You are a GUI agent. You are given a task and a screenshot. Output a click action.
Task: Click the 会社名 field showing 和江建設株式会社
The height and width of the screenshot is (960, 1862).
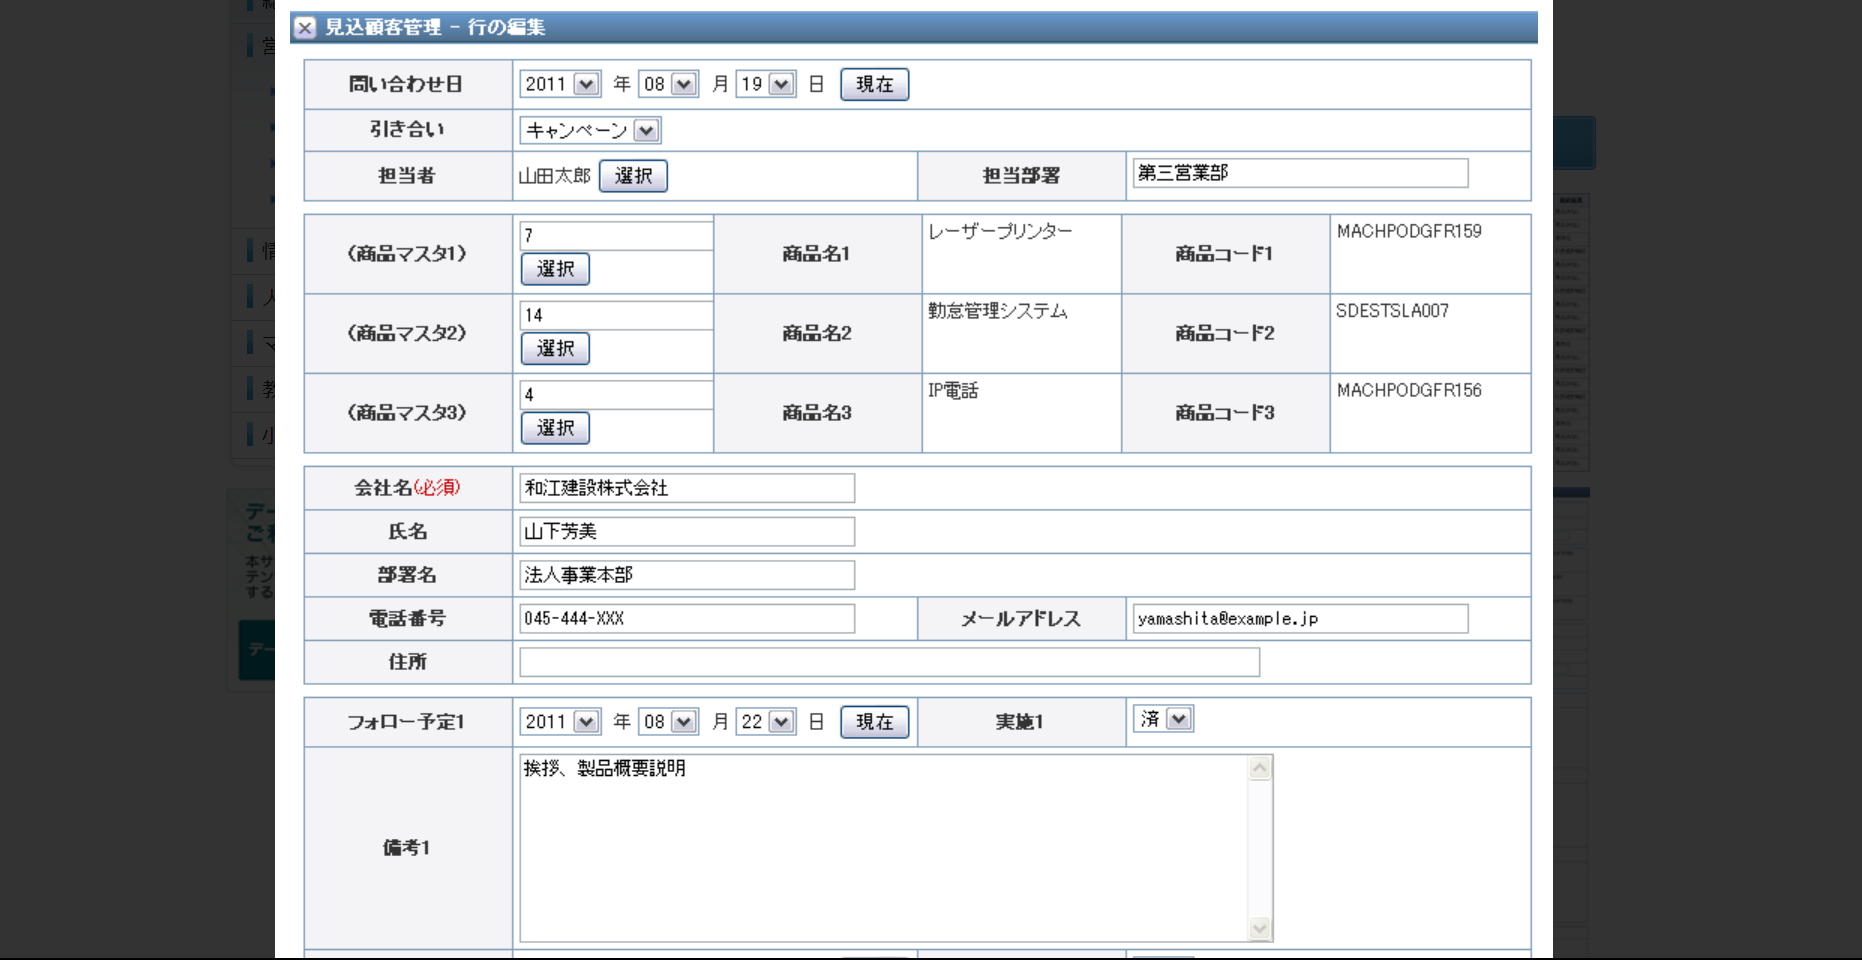[x=685, y=488]
